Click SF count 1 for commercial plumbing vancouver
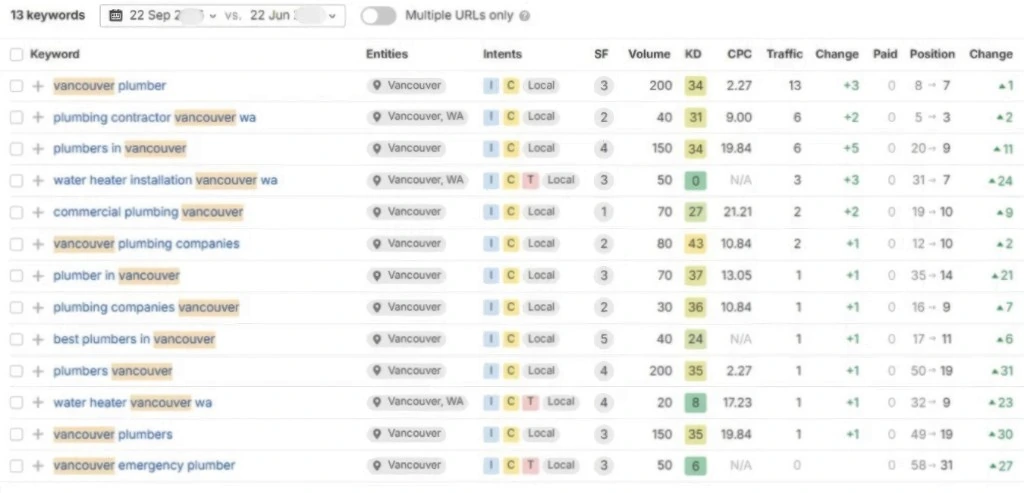 pyautogui.click(x=604, y=212)
